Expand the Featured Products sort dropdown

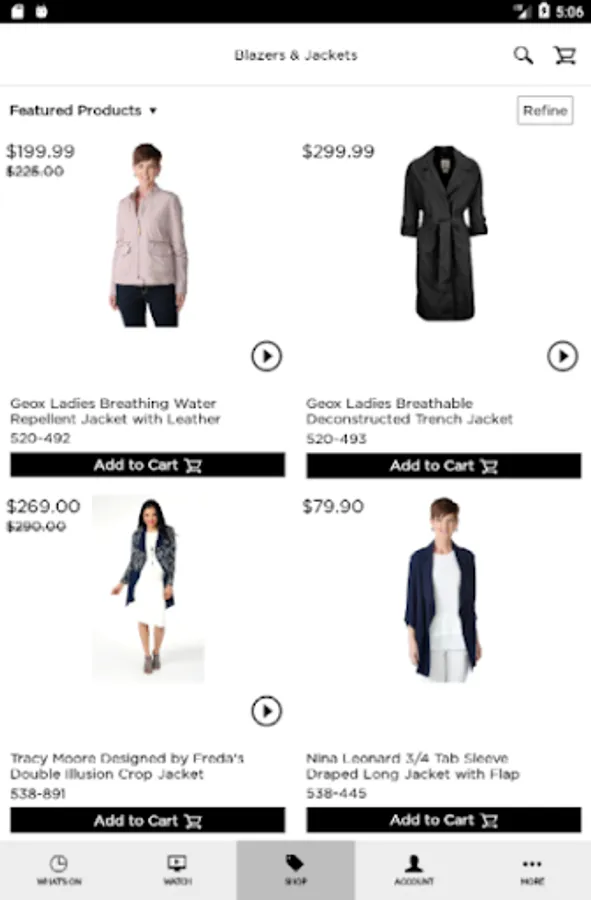point(83,110)
